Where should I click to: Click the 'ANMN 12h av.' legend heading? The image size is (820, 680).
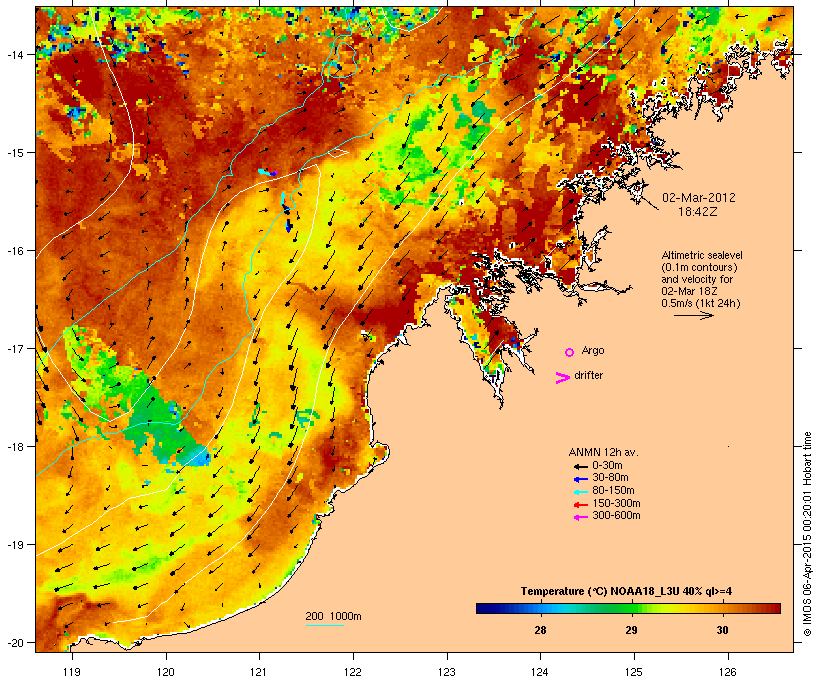coord(603,452)
